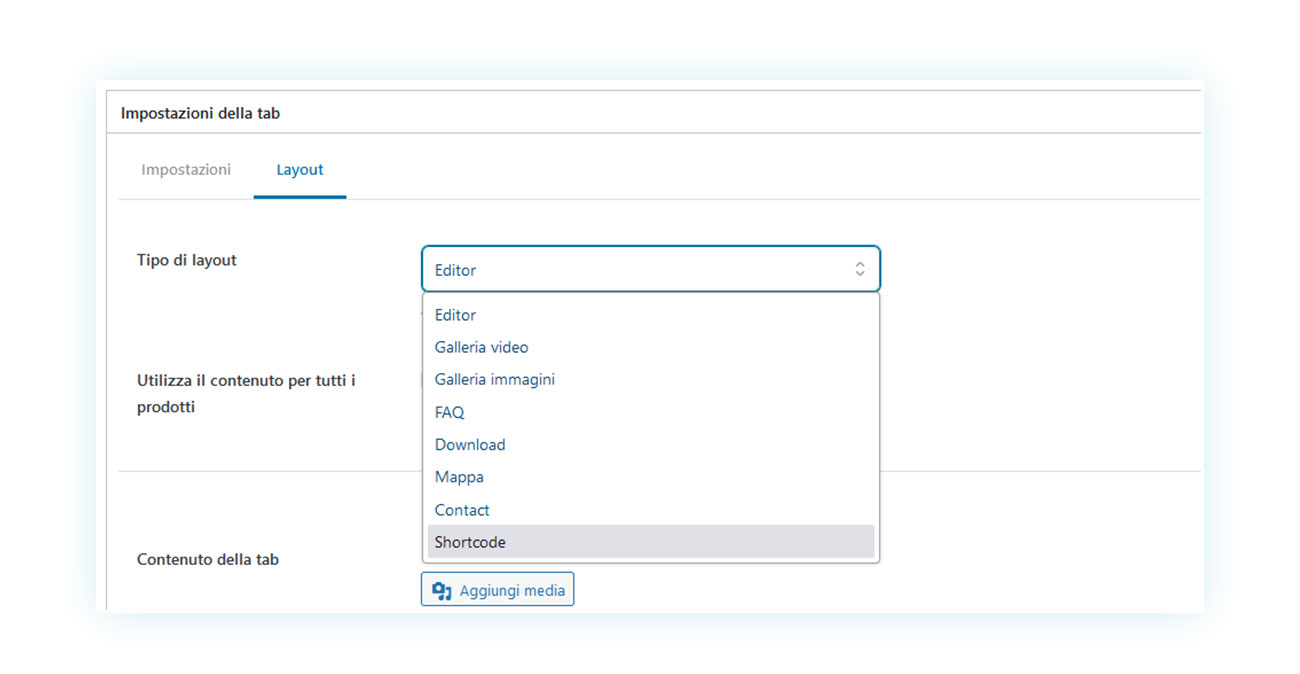Switch to the Impostazioni tab
The height and width of the screenshot is (674, 1300).
(x=186, y=169)
